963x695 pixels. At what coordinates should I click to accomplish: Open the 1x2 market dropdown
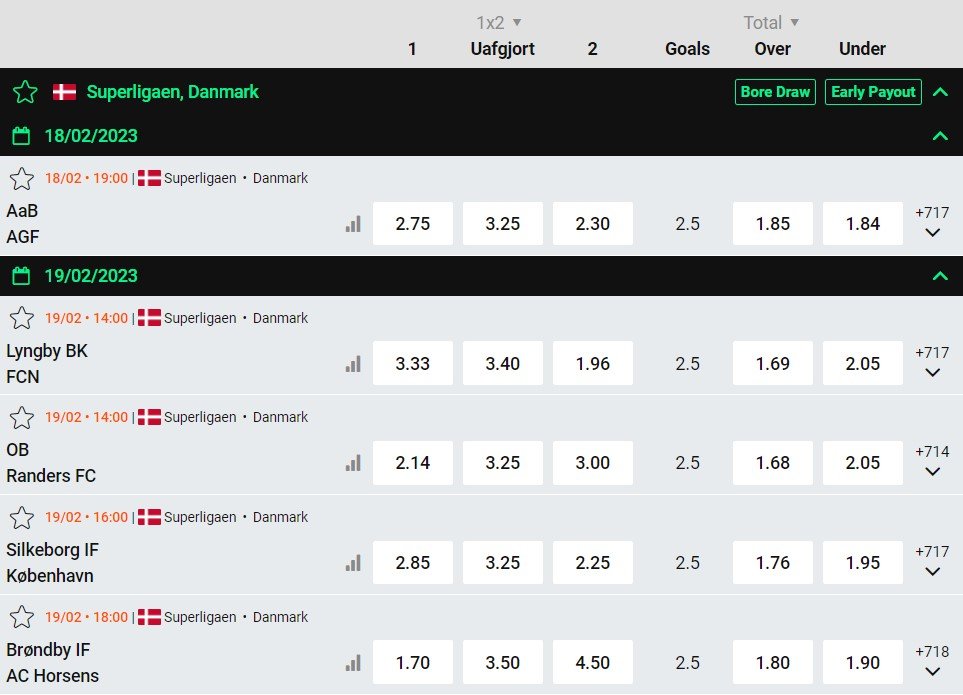pyautogui.click(x=500, y=22)
